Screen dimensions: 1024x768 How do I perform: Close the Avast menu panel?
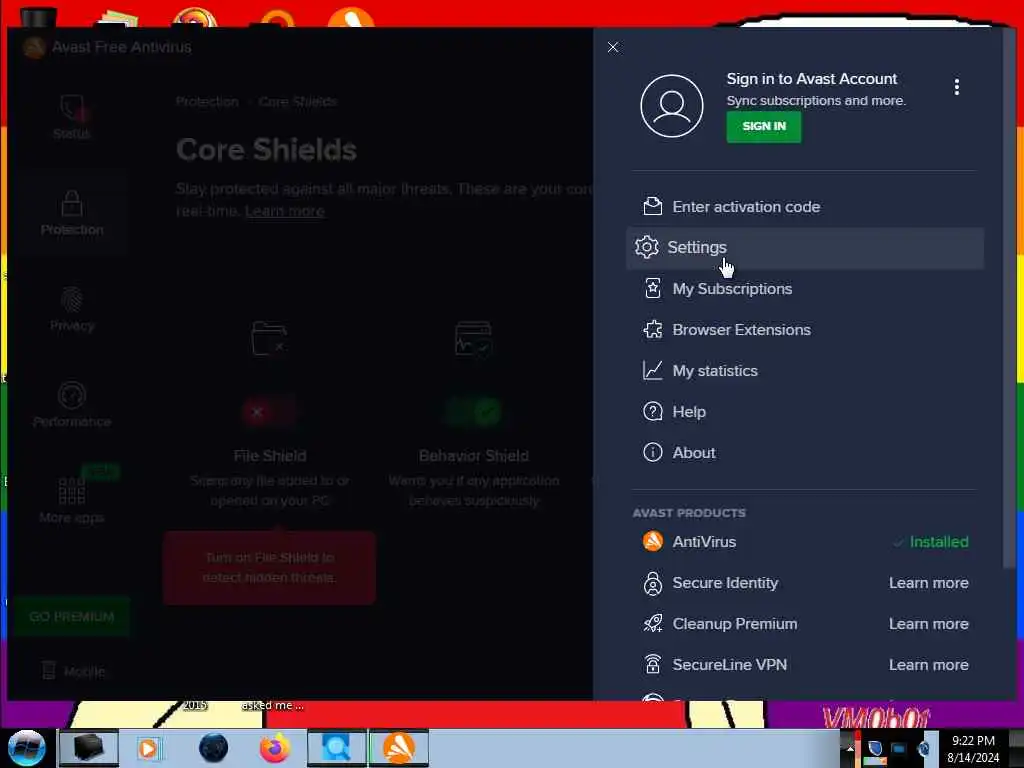click(x=613, y=47)
